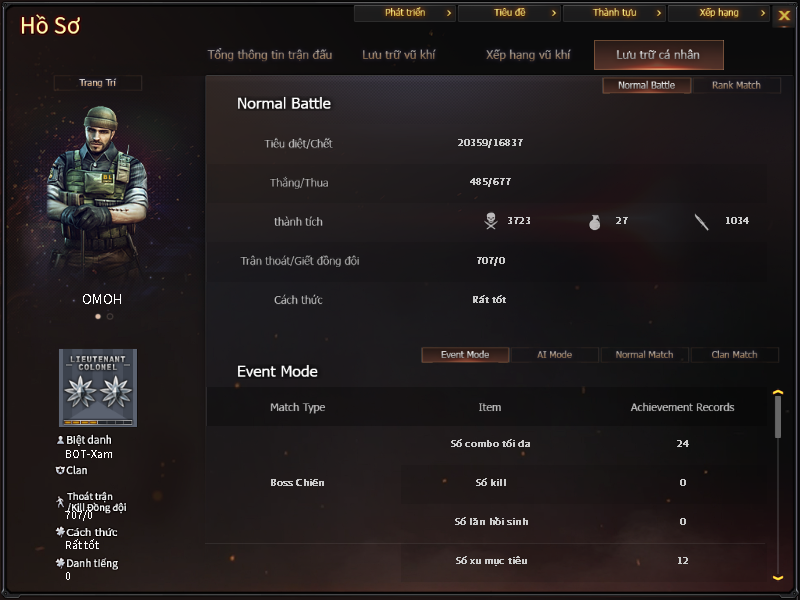
Task: Click the Trang Trí button
Action: (97, 83)
